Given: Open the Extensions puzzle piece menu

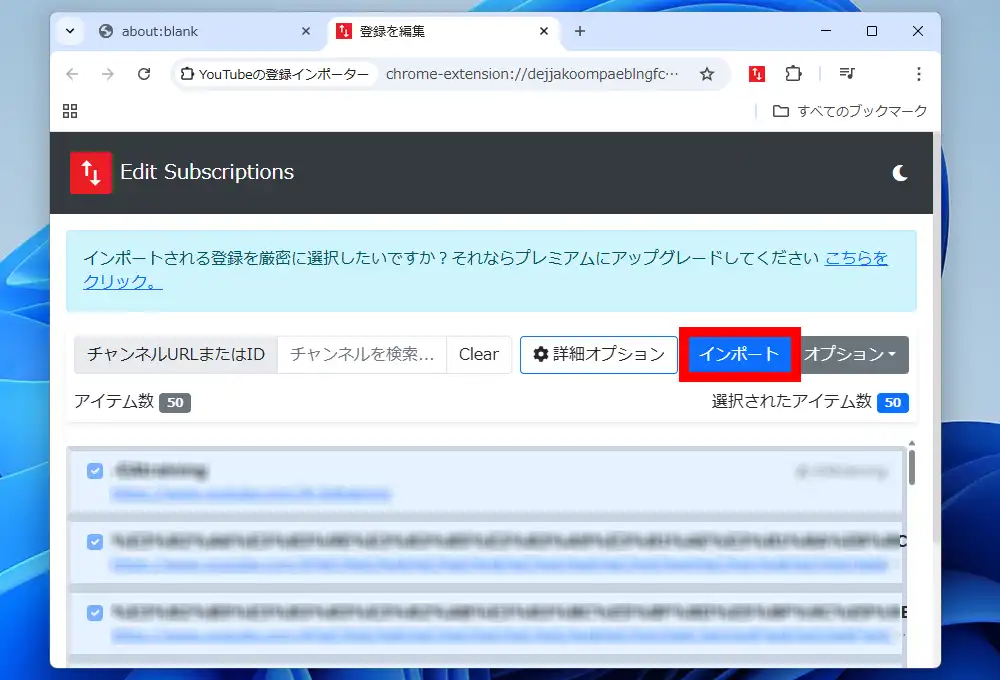Looking at the screenshot, I should click(793, 74).
